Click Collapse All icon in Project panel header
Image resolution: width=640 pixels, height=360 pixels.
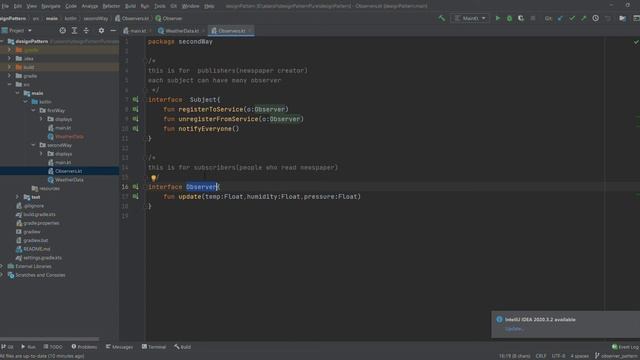coord(86,31)
